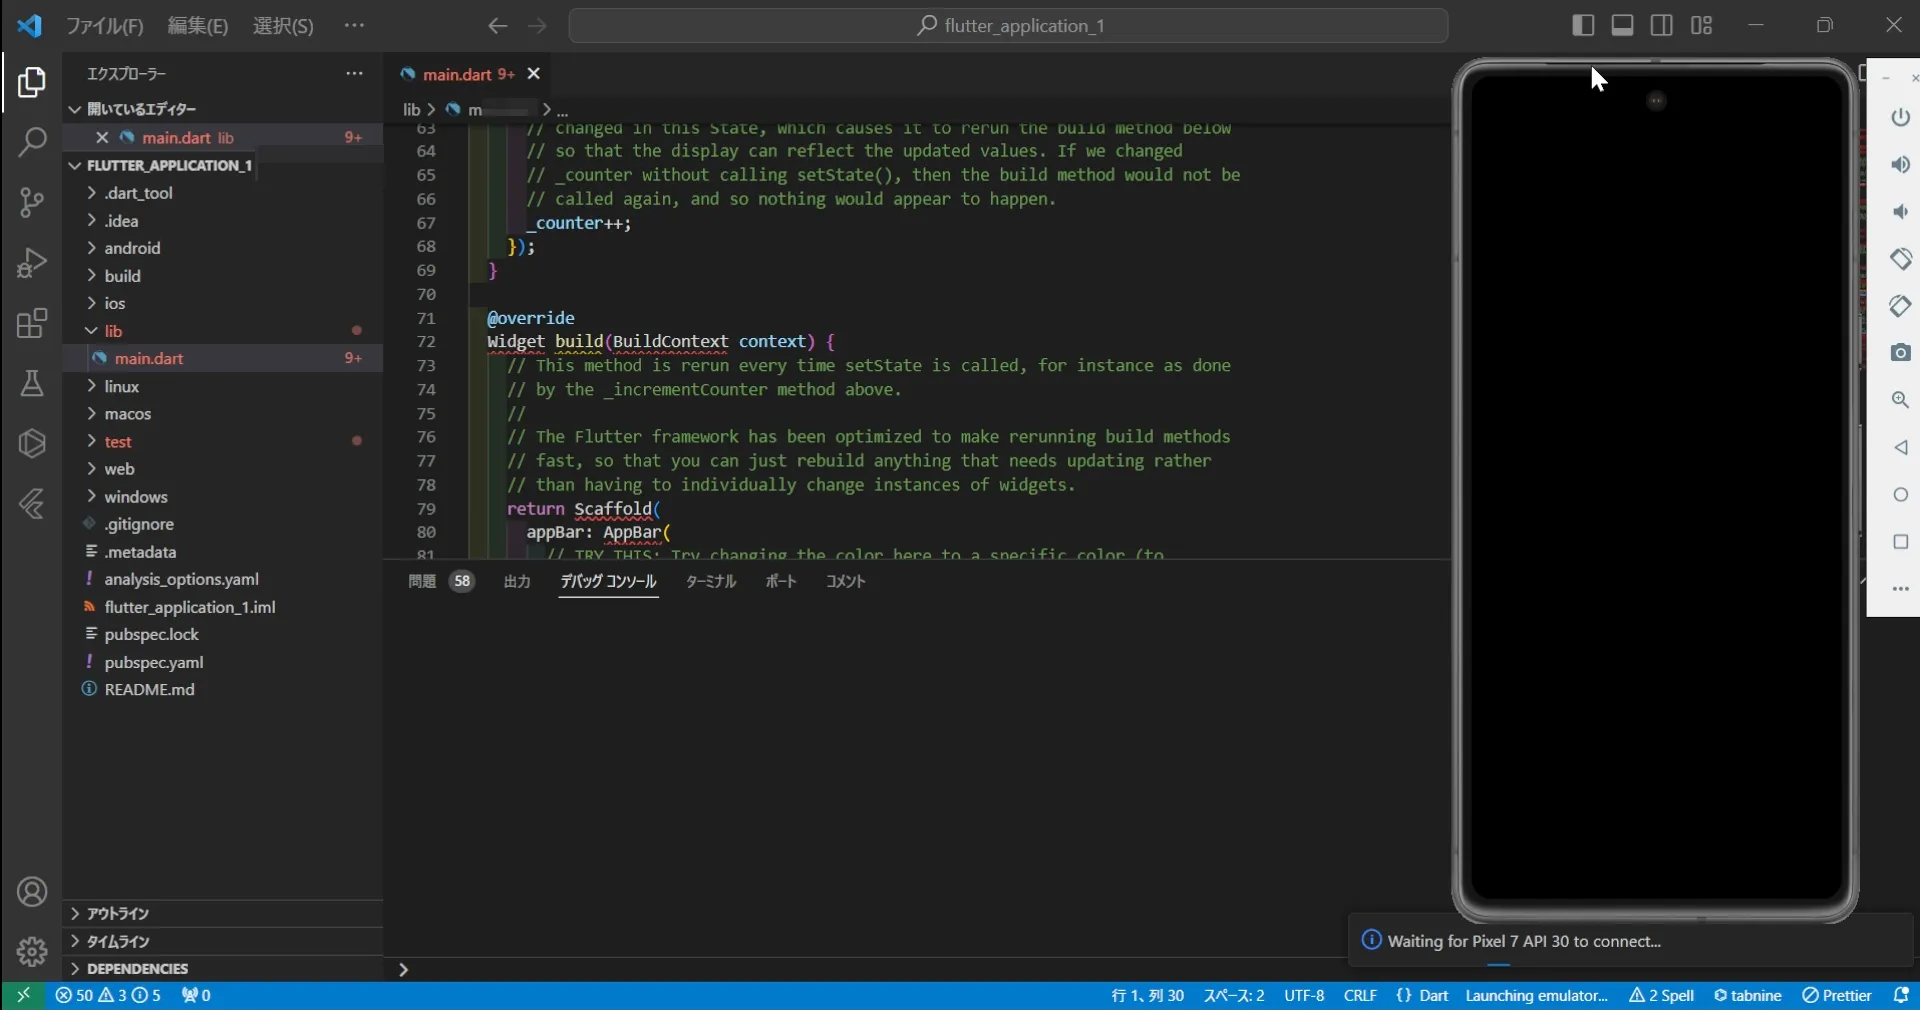This screenshot has width=1920, height=1010.
Task: Open the ファイル(F) menu
Action: tap(105, 26)
